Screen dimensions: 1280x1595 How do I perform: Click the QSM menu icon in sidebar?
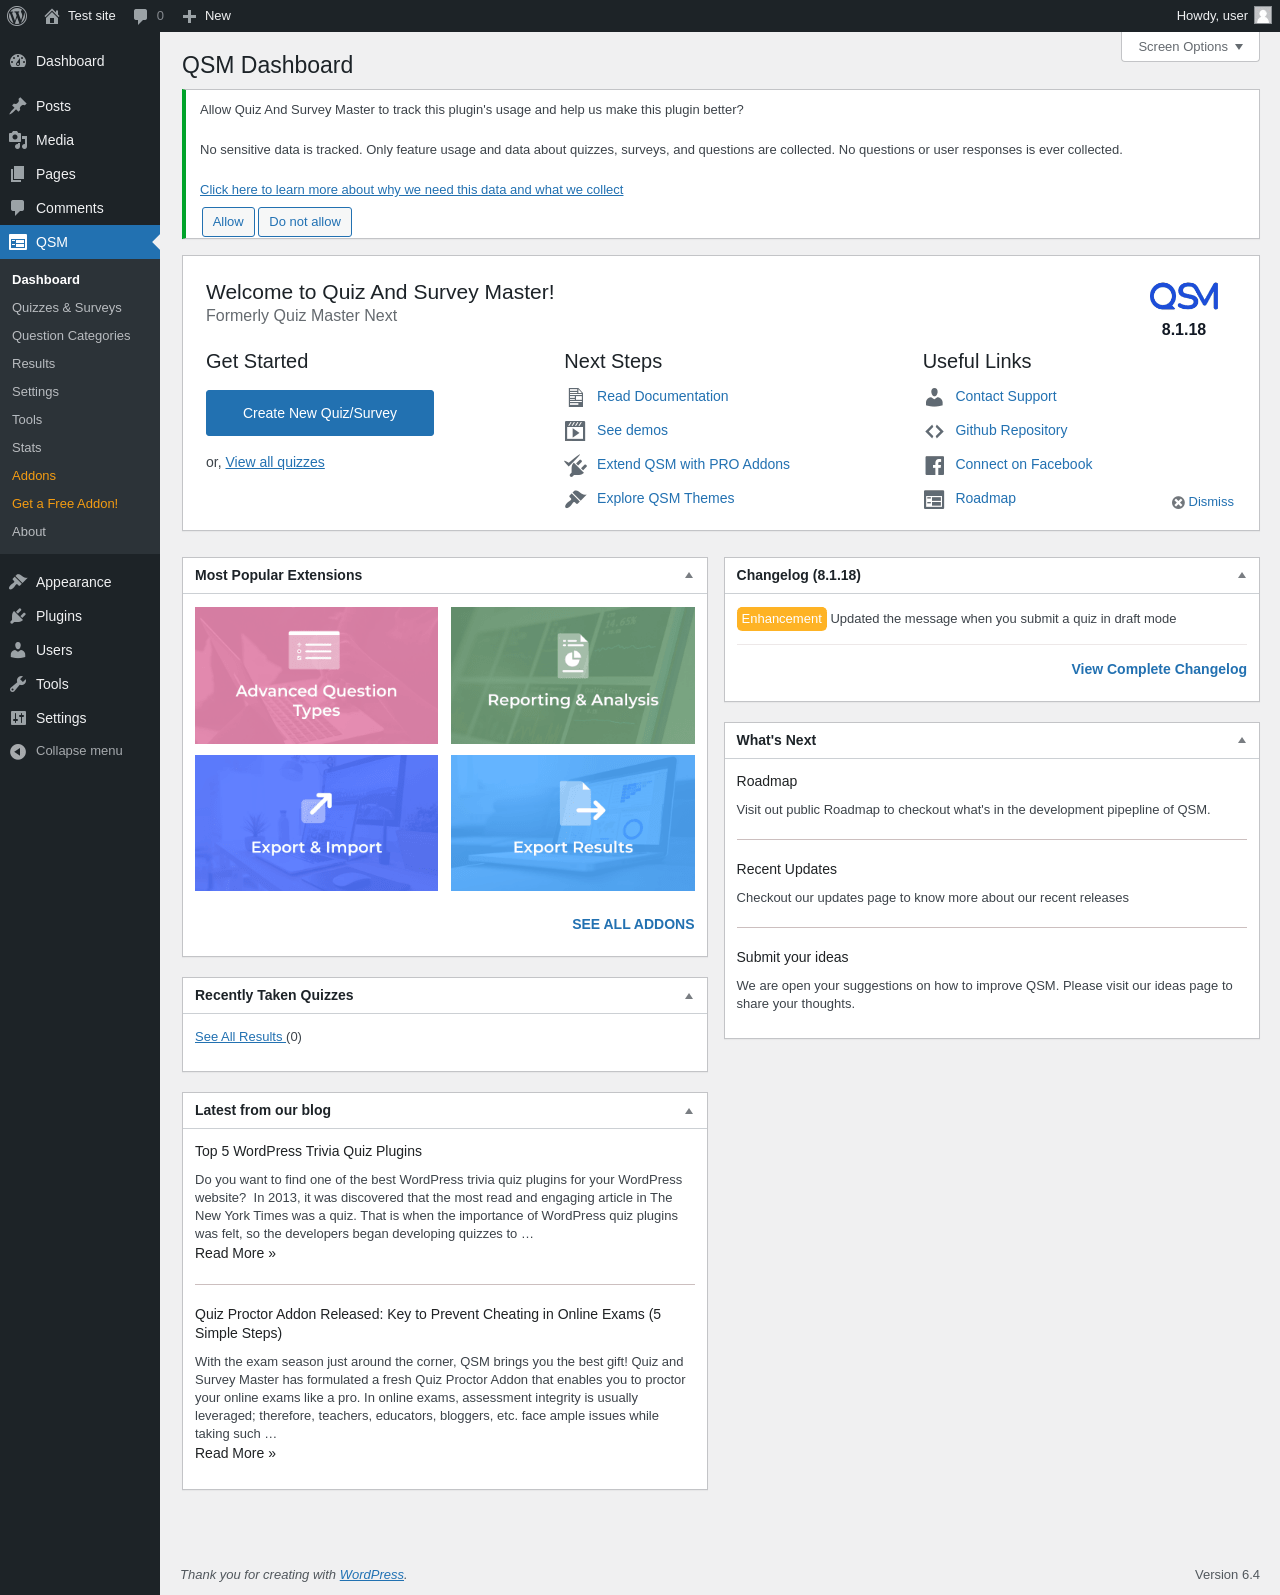pos(18,242)
